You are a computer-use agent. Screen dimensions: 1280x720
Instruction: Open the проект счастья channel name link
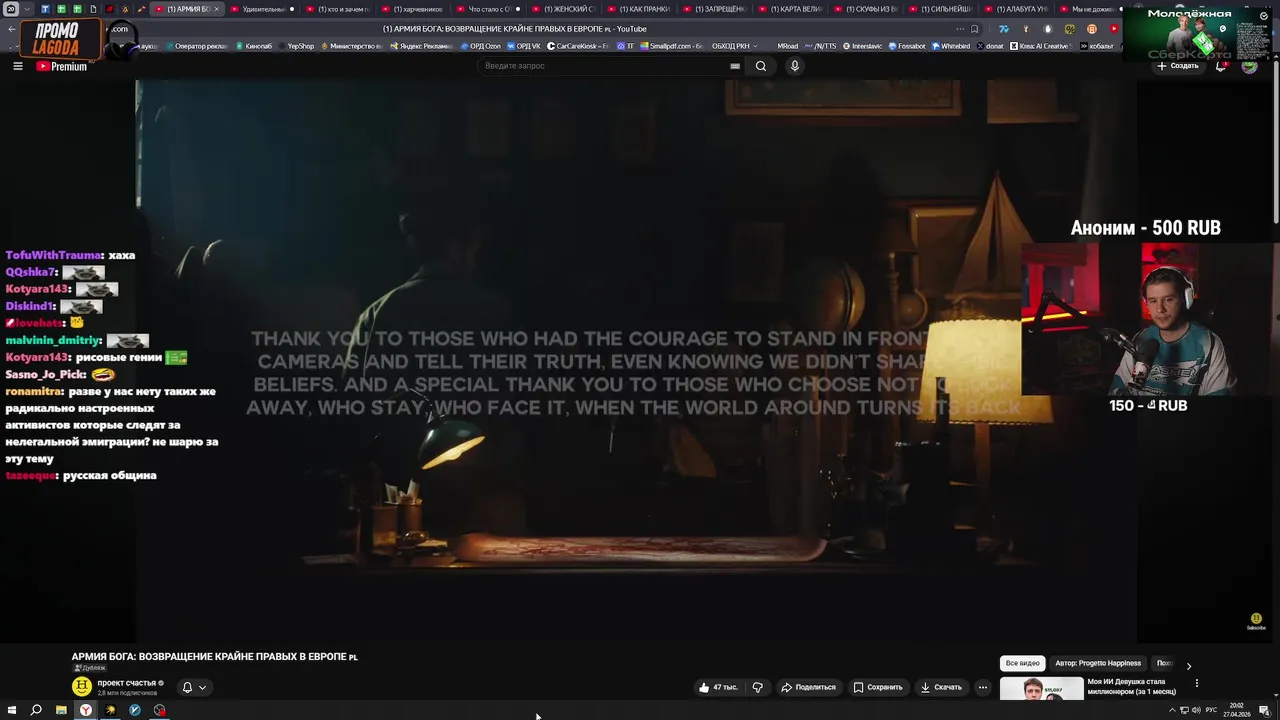point(126,683)
